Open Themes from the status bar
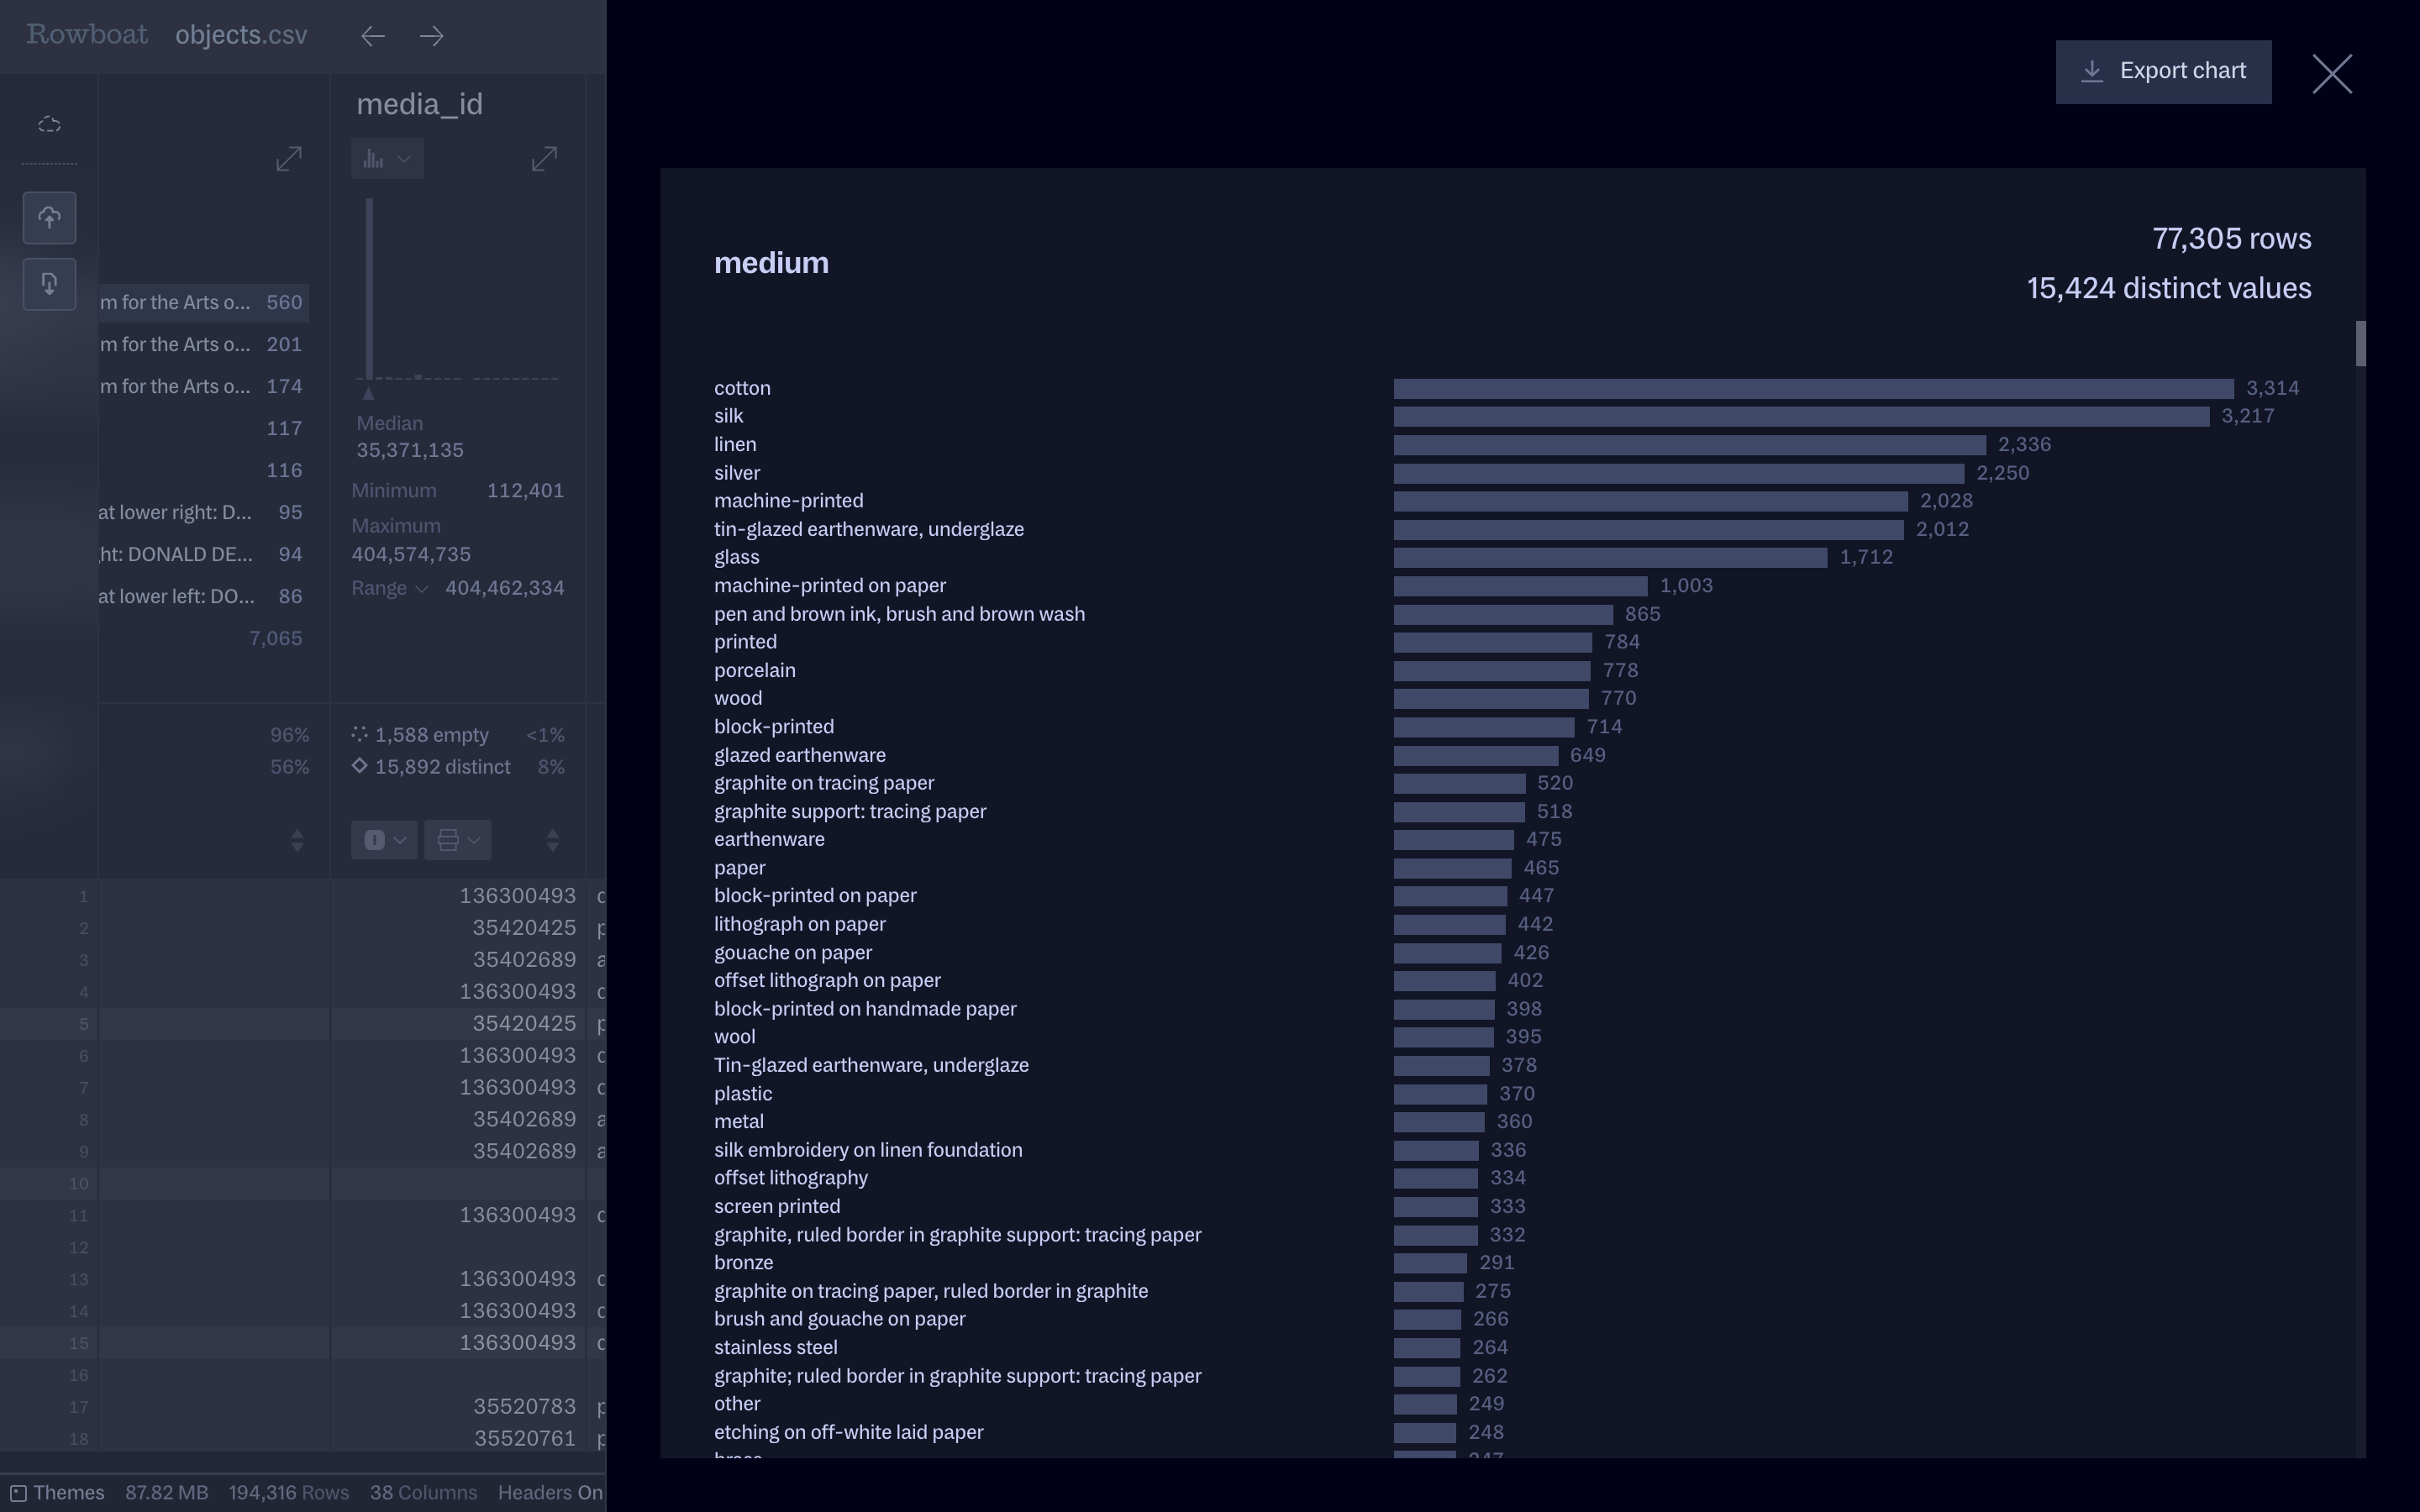 coord(58,1493)
